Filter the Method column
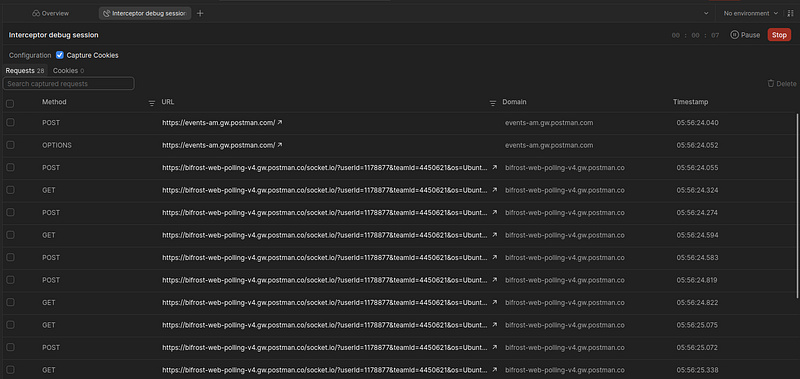The image size is (800, 379). click(x=152, y=103)
